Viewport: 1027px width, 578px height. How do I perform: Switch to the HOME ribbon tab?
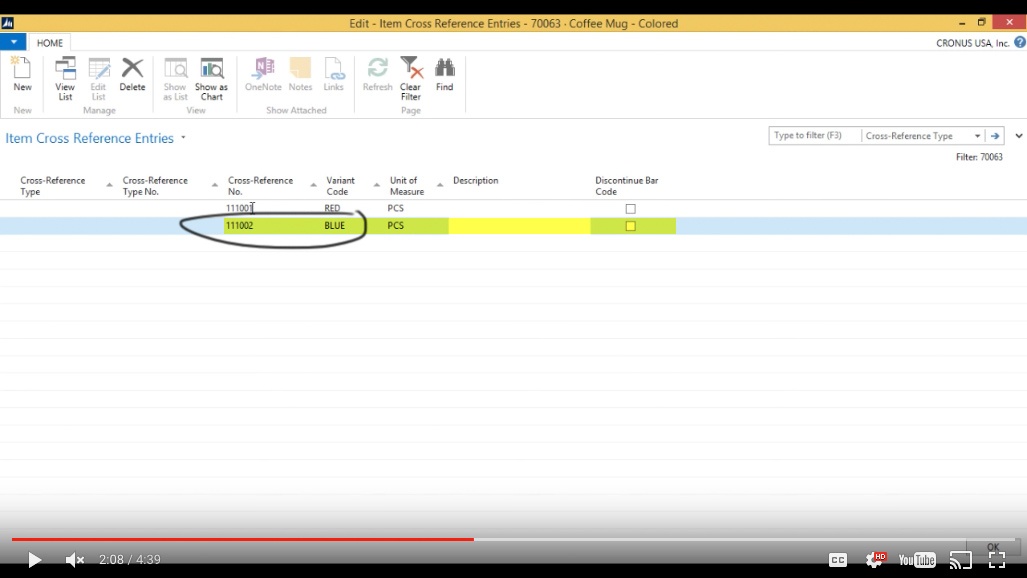(48, 43)
